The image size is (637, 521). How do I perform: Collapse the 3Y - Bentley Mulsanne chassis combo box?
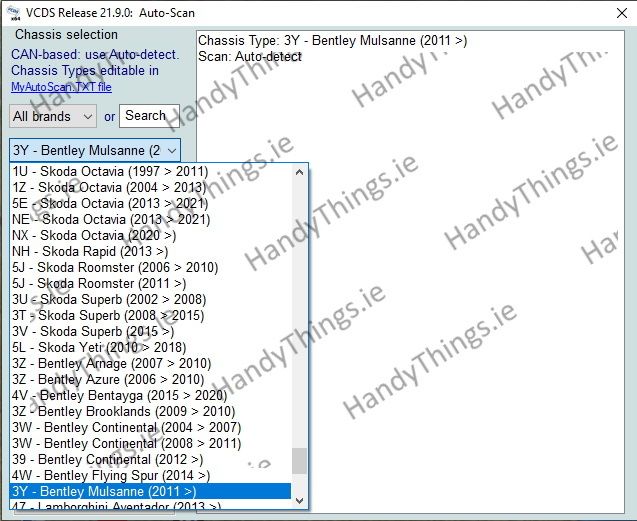tap(95, 150)
